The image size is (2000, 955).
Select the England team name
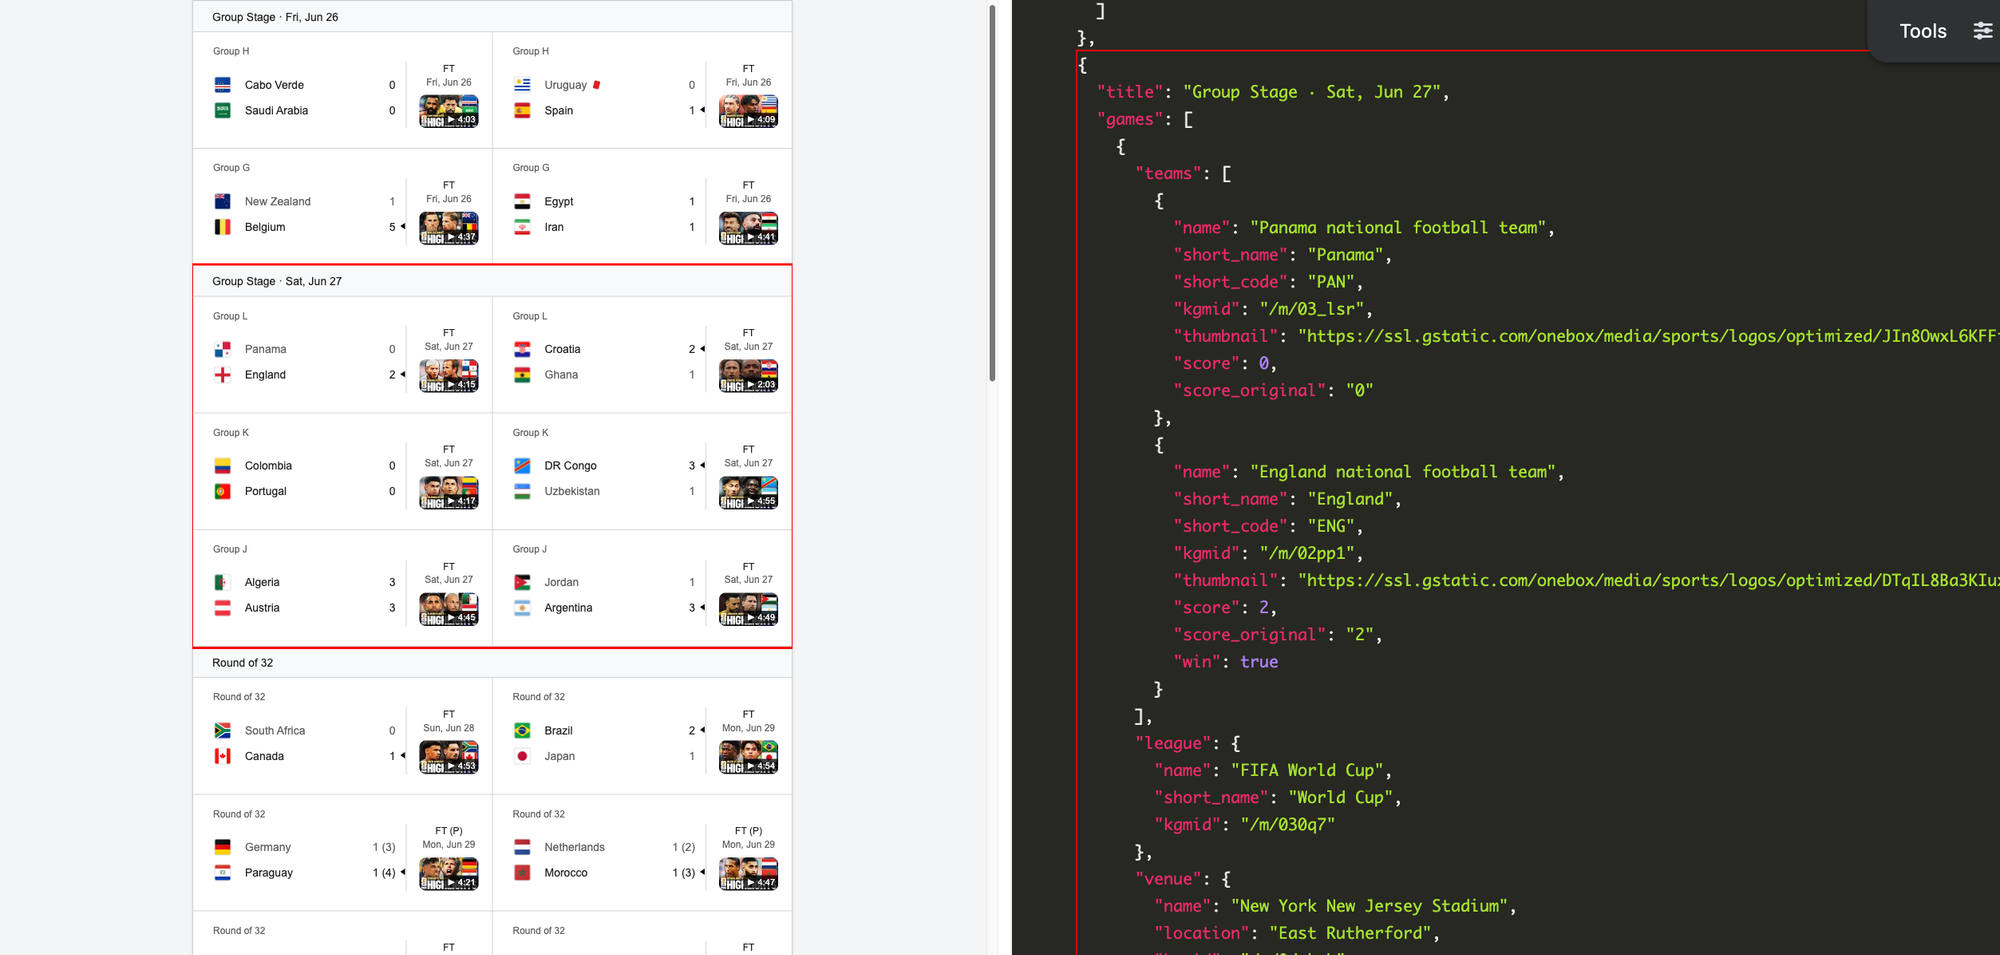[x=265, y=375]
